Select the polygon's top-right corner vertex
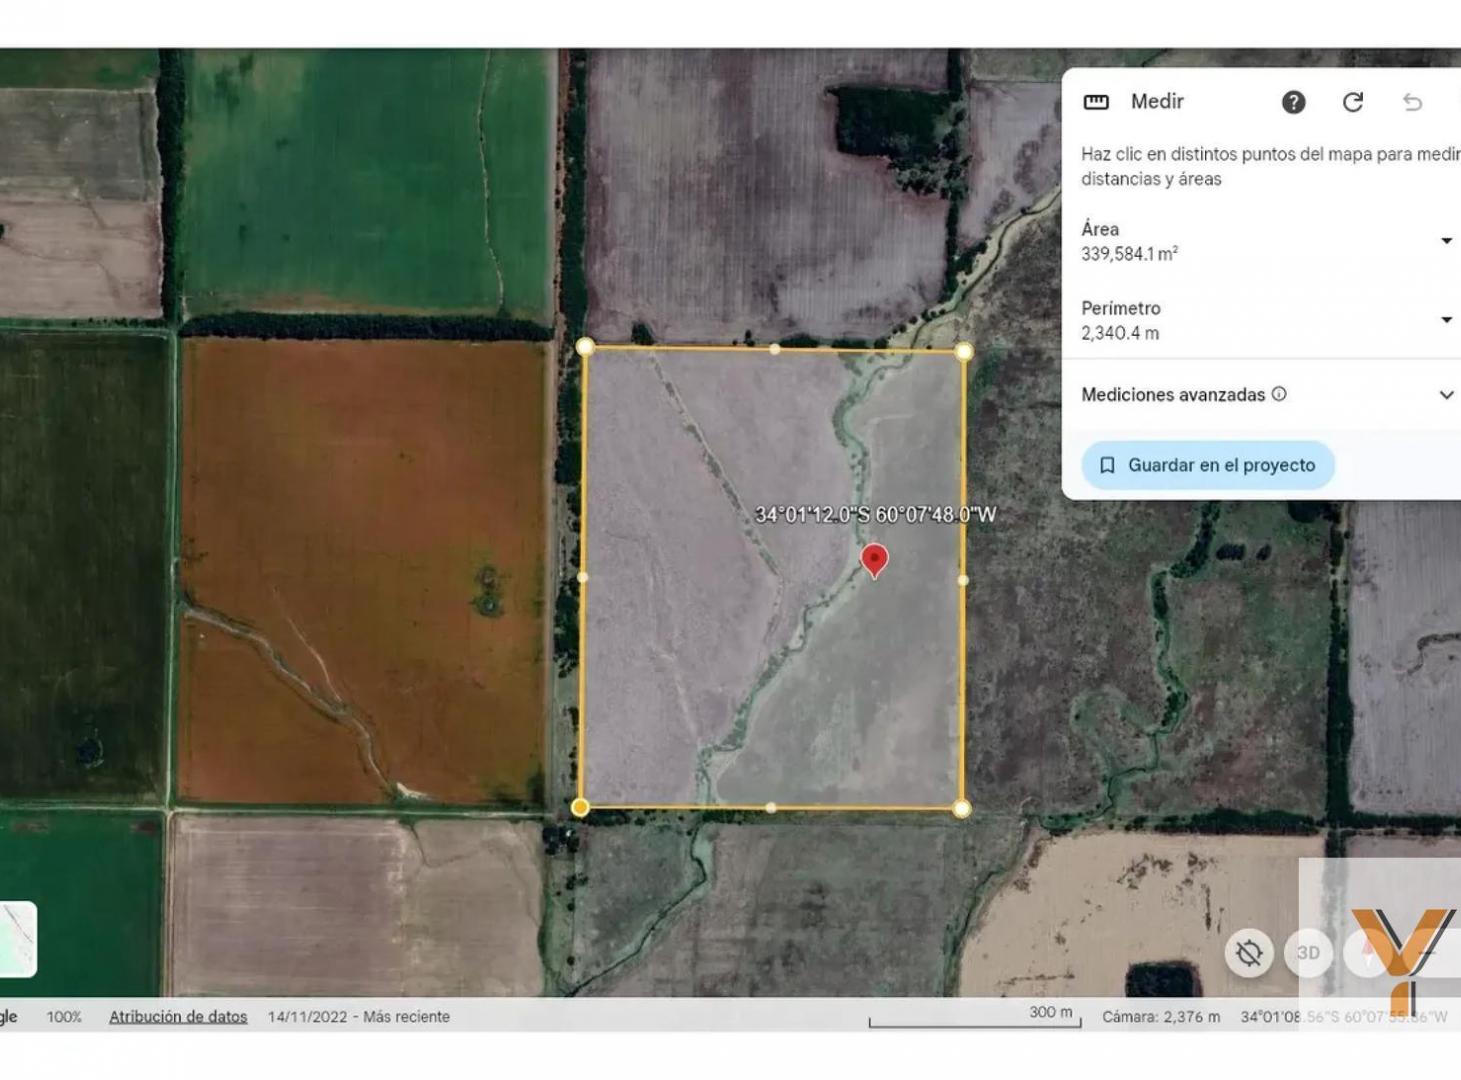This screenshot has width=1461, height=1080. pos(964,351)
